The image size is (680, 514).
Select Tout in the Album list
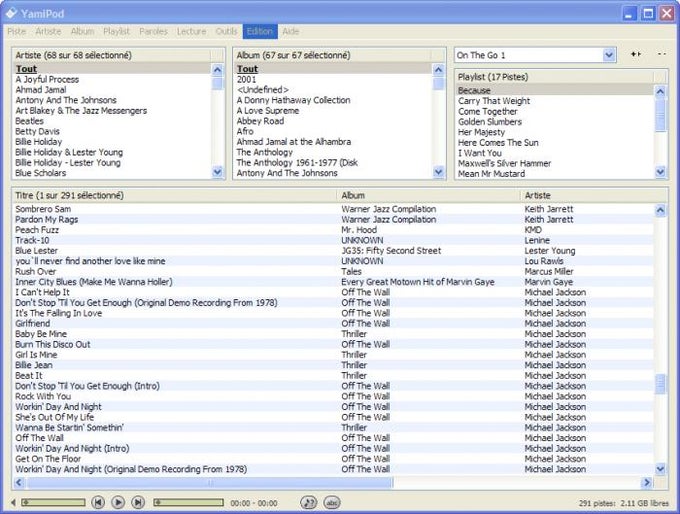click(x=333, y=69)
